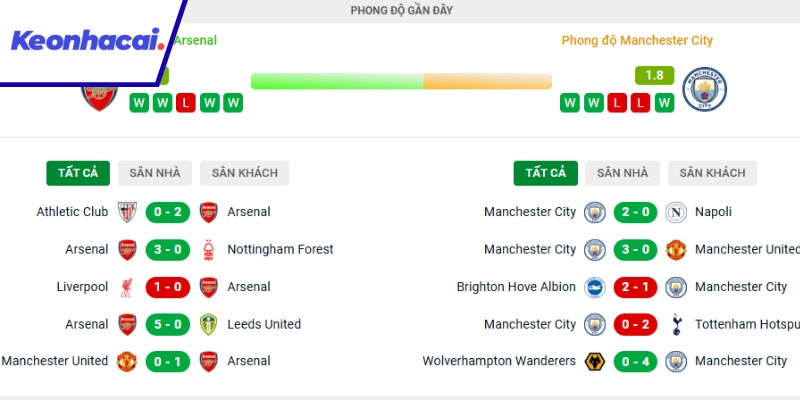Click the Athletic Club team badge
Image resolution: width=800 pixels, height=400 pixels.
[x=127, y=212]
